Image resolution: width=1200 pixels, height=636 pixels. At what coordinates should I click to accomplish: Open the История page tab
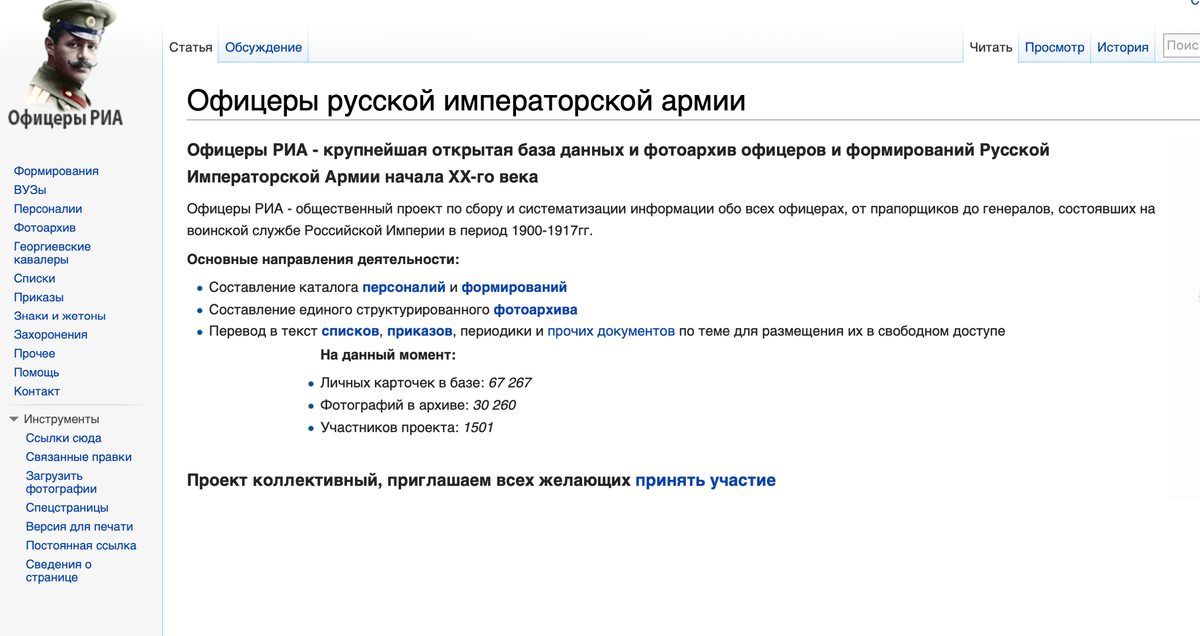[1122, 46]
